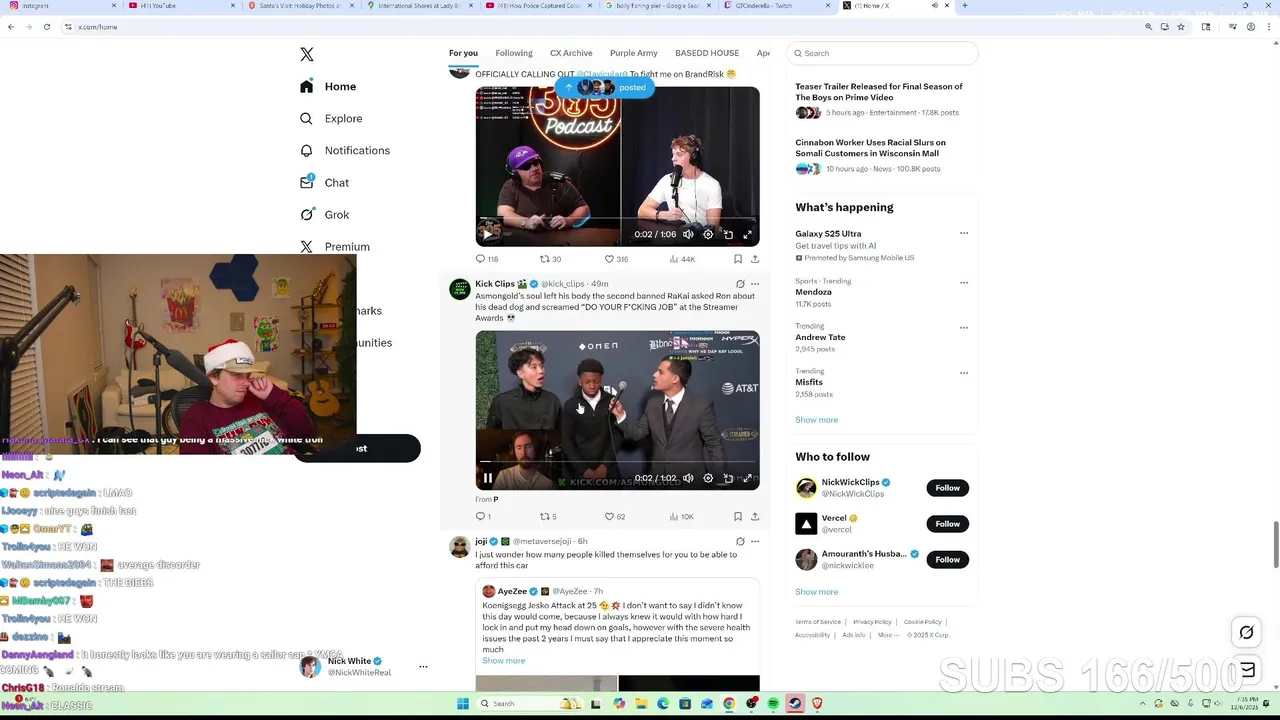Repost the Kick Clips post
Viewport: 1280px width, 720px height.
pyautogui.click(x=548, y=516)
